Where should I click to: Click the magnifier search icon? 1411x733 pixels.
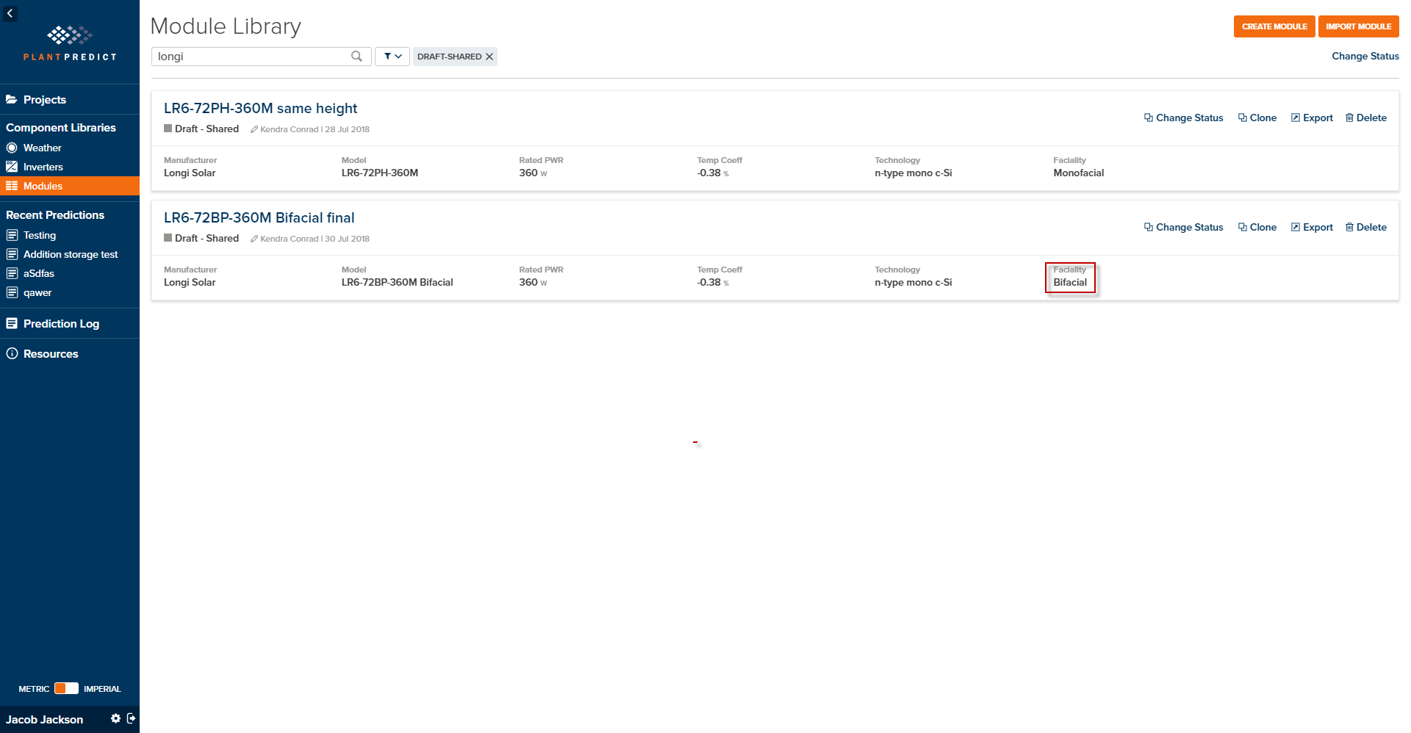[x=357, y=57]
